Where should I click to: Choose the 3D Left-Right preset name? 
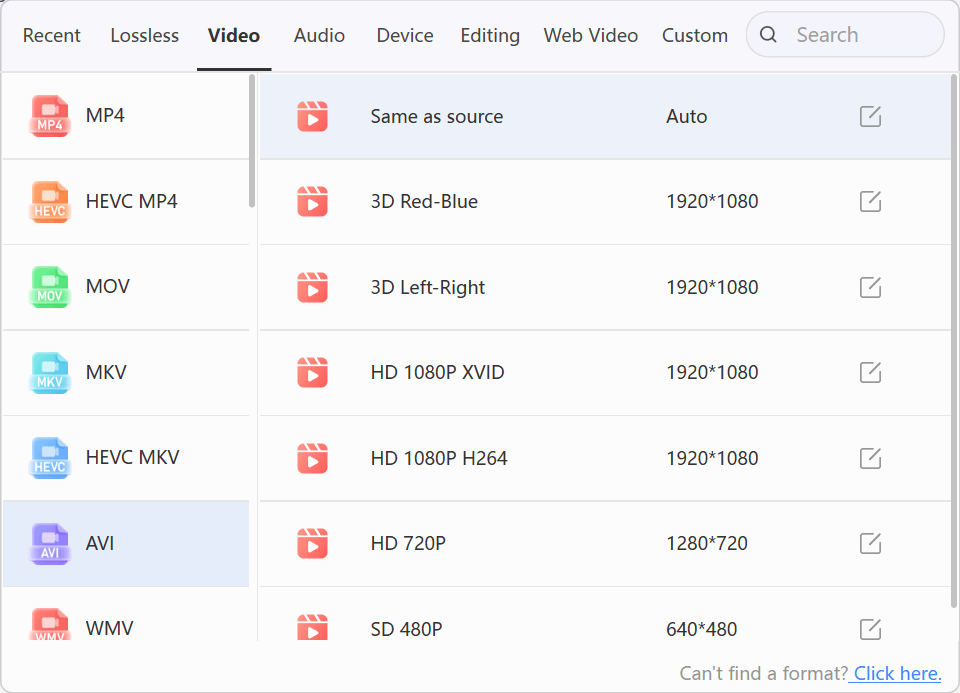(427, 287)
